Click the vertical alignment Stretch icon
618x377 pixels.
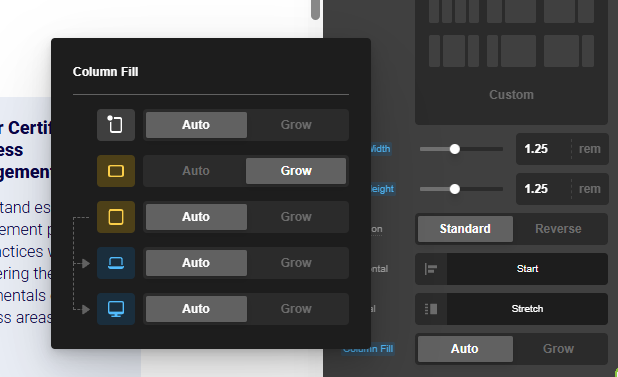(431, 309)
